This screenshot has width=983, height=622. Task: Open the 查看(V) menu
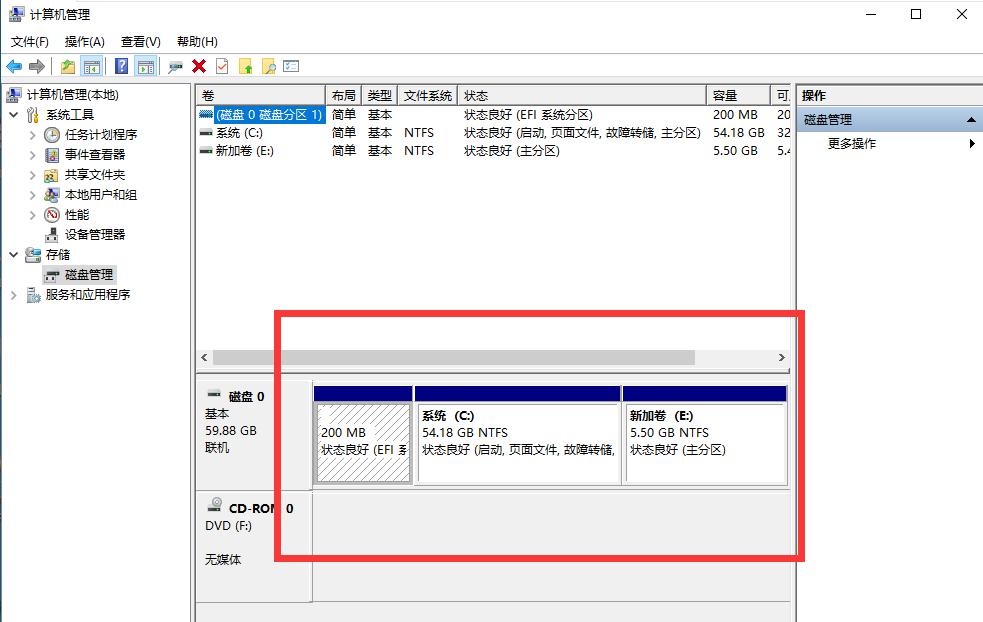140,41
